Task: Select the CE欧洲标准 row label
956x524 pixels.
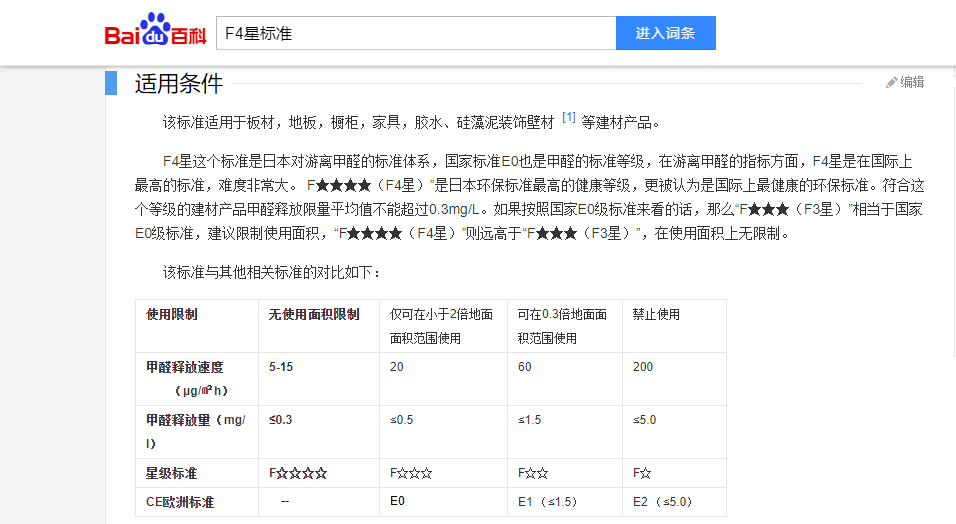Action: tap(180, 501)
